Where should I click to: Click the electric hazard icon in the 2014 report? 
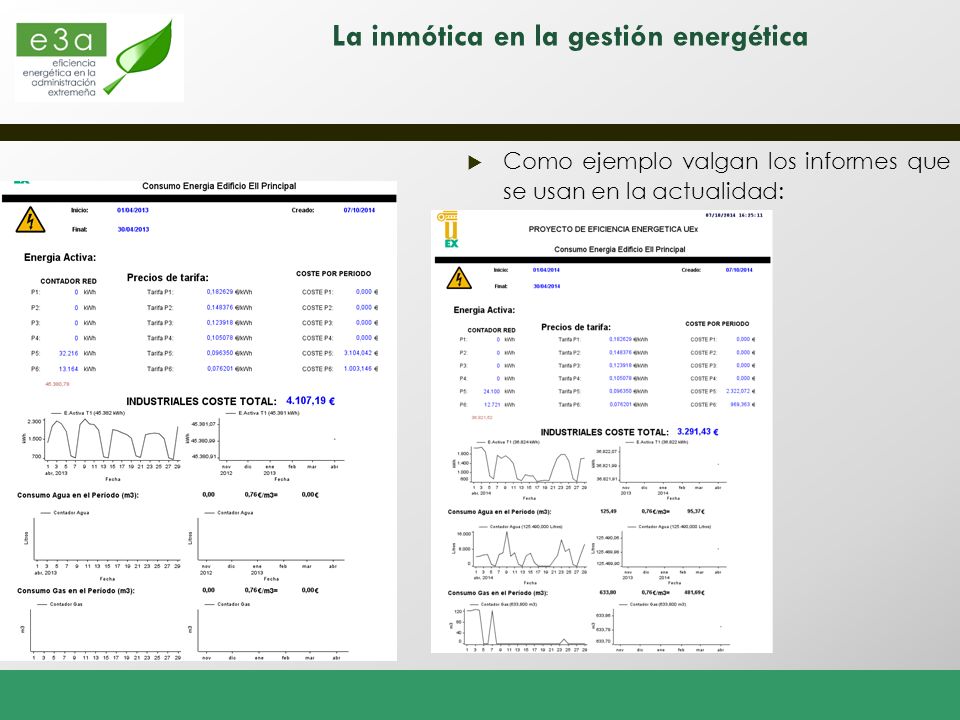[x=459, y=278]
